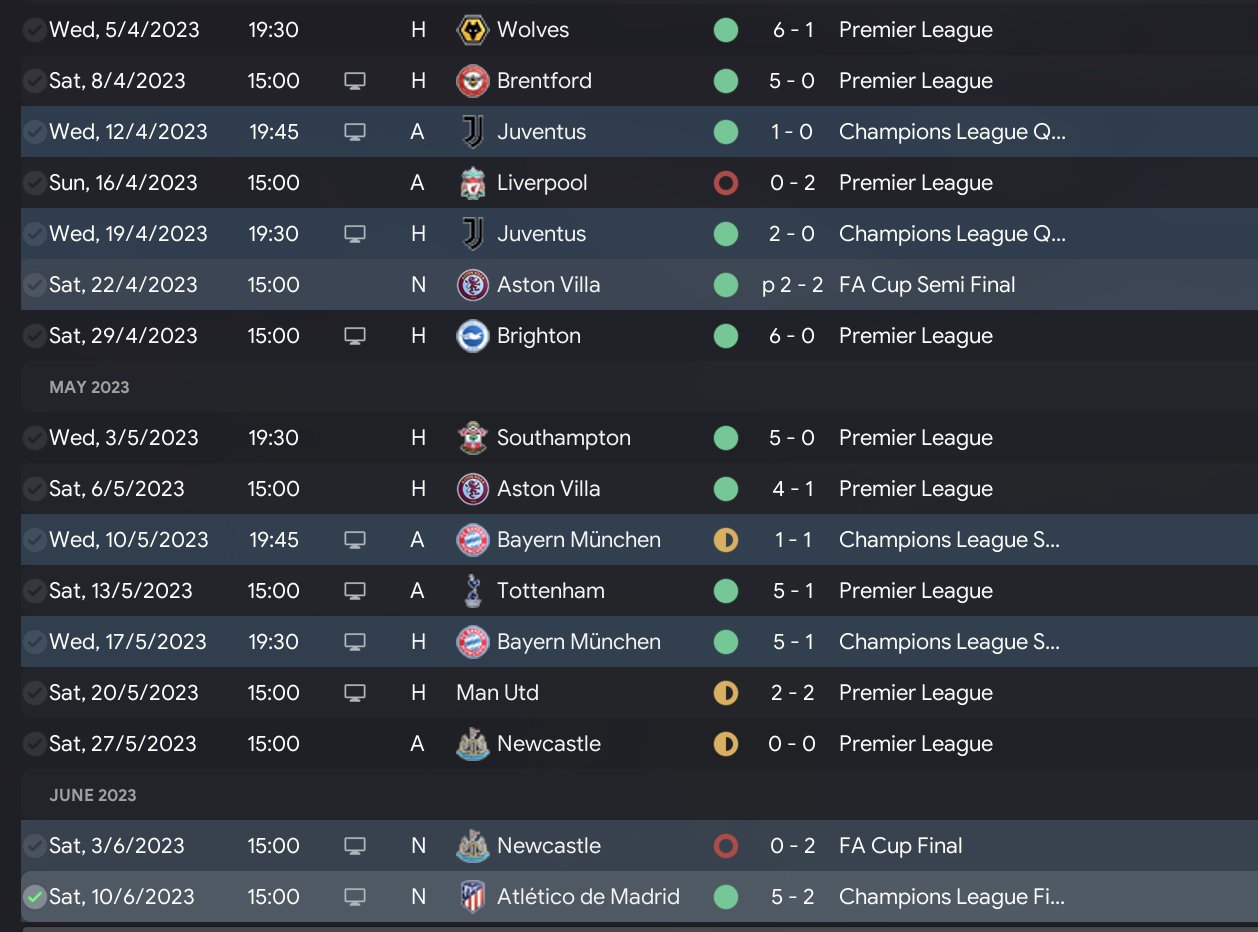Screen dimensions: 1258x932
Task: Click the red loss indicator for Liverpool match
Action: pos(726,183)
